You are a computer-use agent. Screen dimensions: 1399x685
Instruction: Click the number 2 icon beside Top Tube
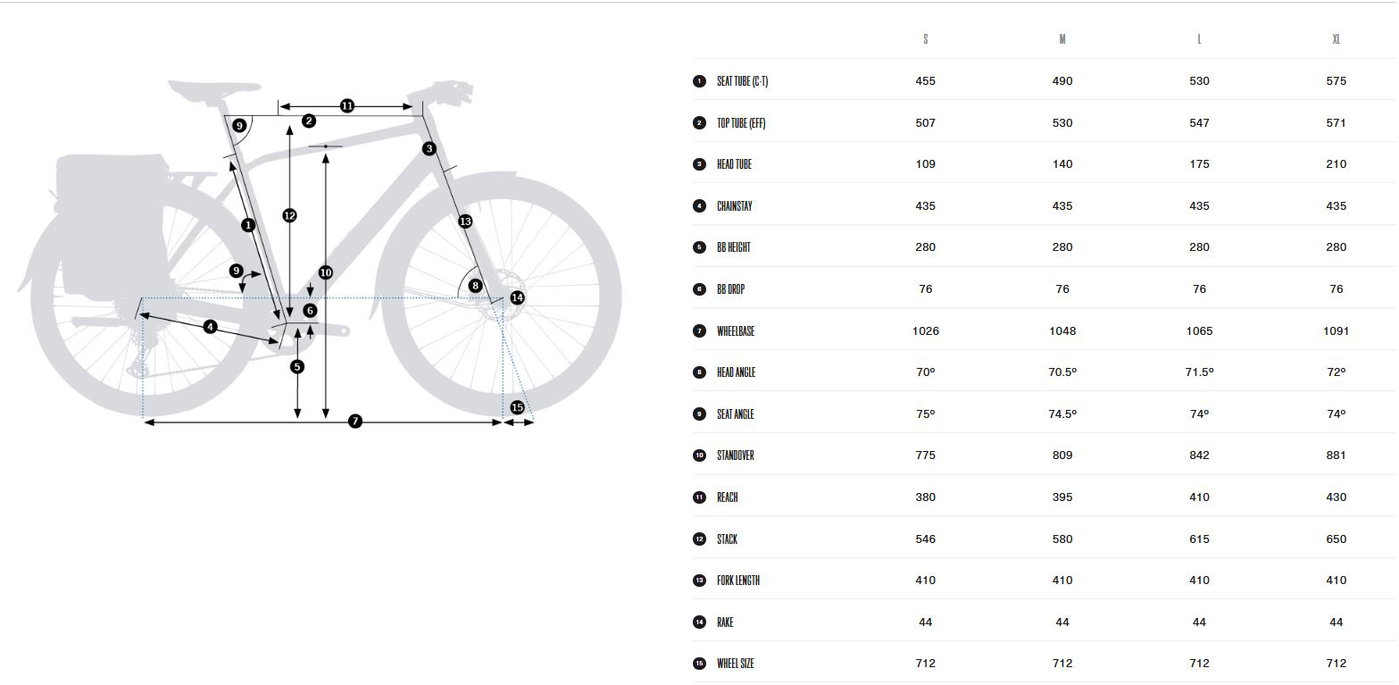tap(699, 123)
